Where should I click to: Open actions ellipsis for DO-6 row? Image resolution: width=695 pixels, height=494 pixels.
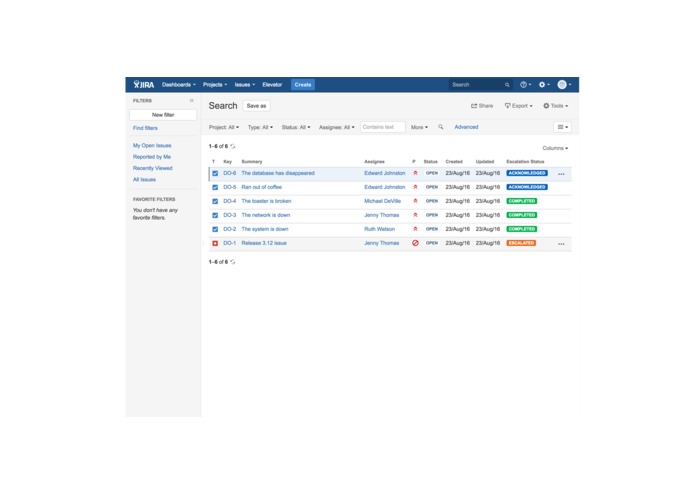(561, 174)
